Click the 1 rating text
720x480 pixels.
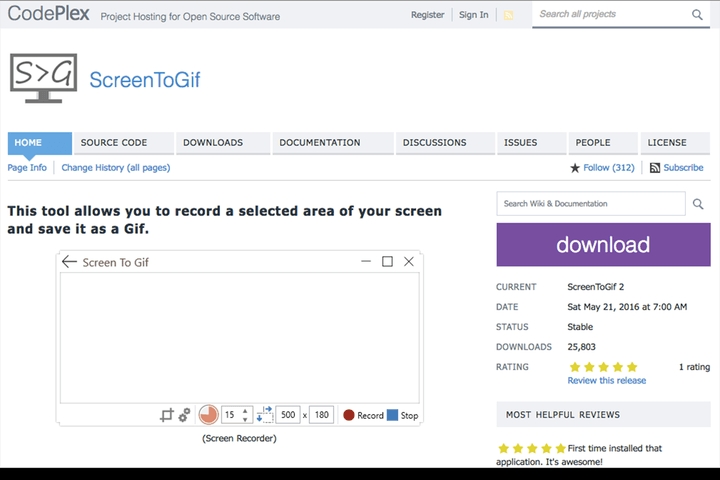(x=694, y=367)
